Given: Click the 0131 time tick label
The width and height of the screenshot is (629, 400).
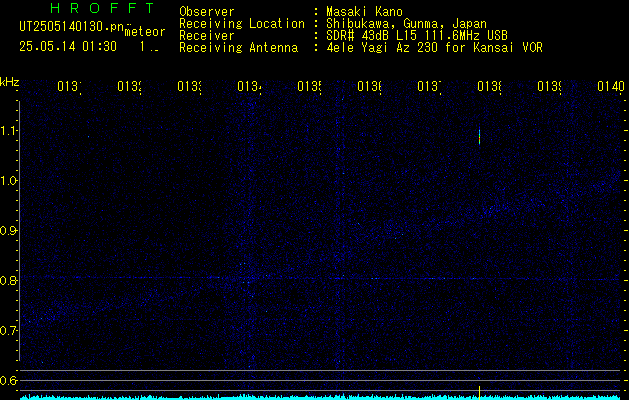Looking at the screenshot, I should [69, 86].
